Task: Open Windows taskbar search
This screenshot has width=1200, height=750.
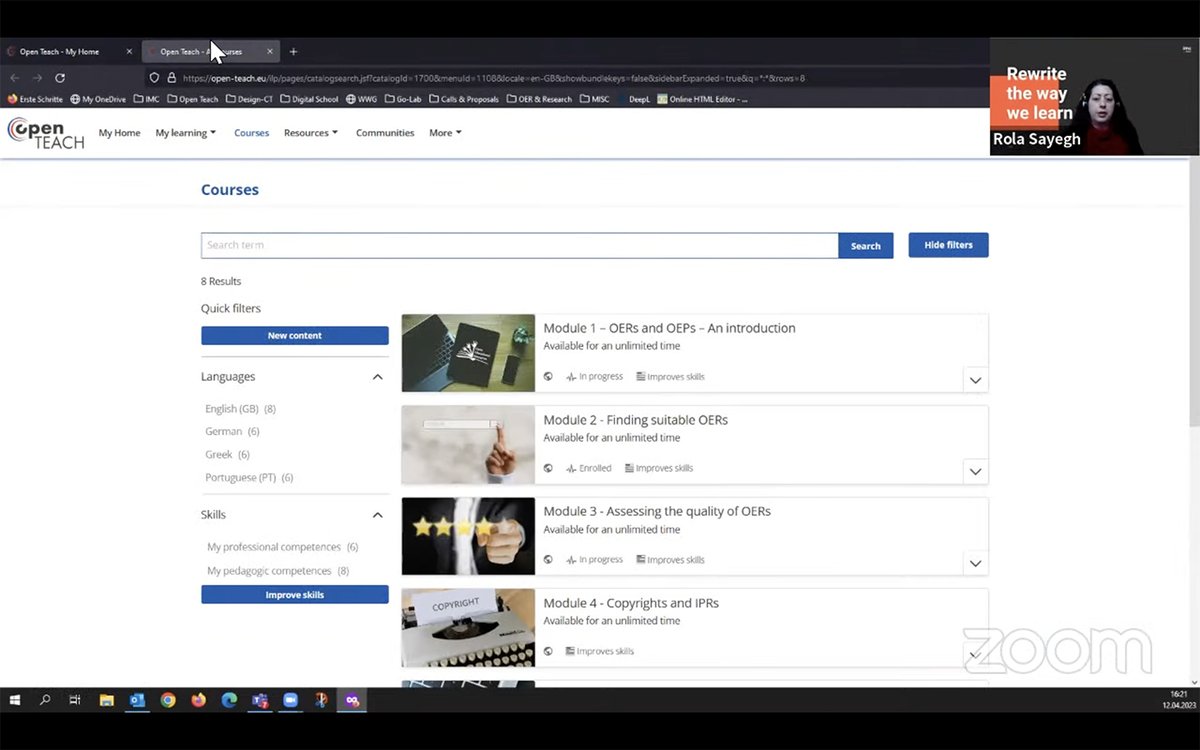Action: [x=45, y=700]
